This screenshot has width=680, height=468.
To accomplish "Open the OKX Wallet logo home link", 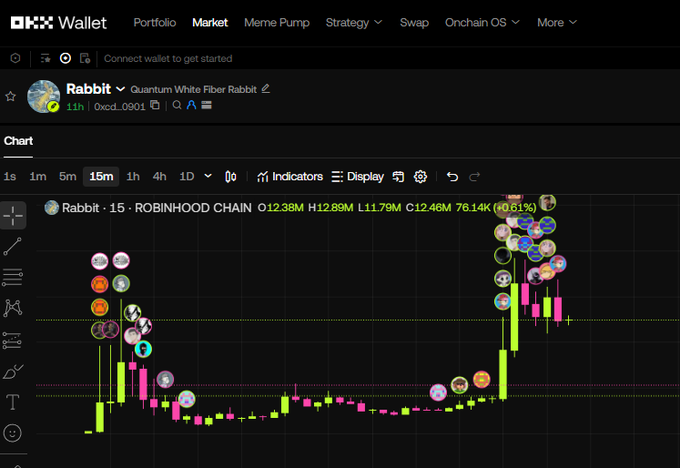I will [59, 23].
